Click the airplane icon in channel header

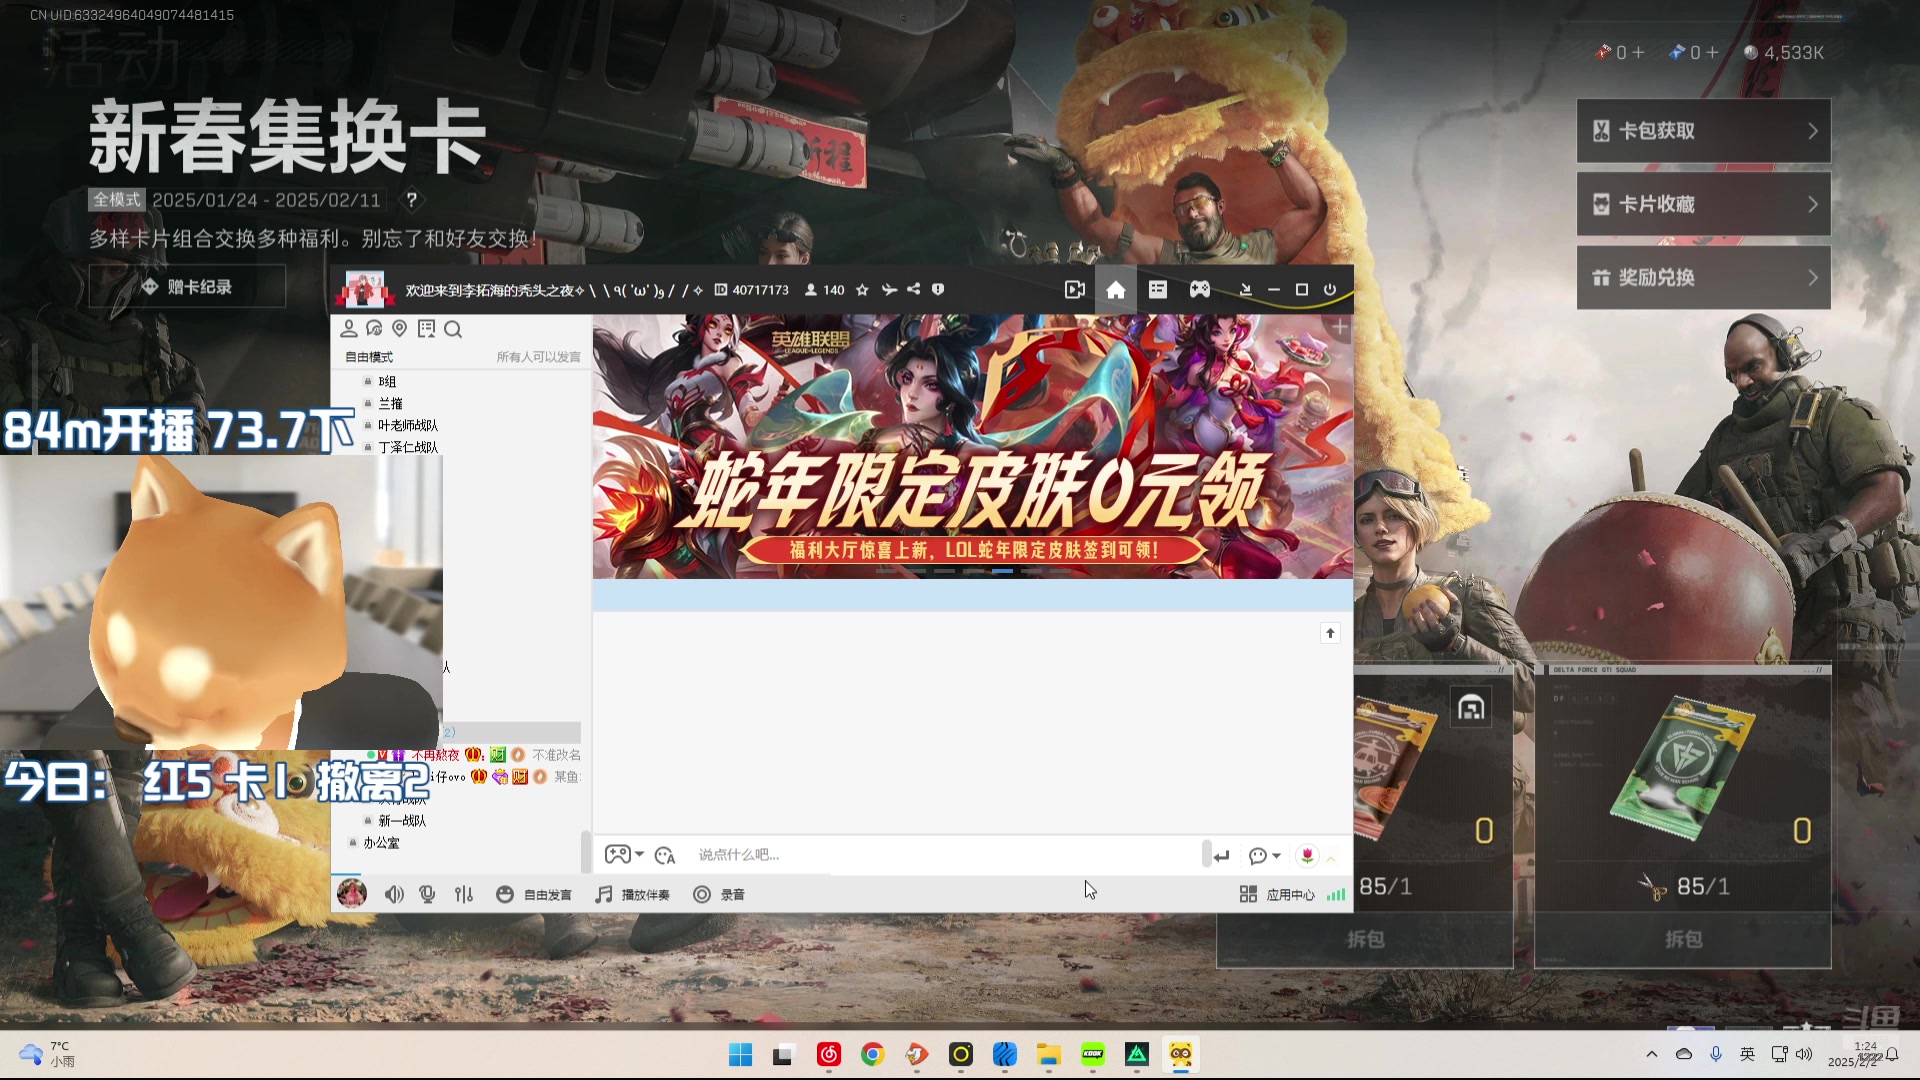(889, 290)
